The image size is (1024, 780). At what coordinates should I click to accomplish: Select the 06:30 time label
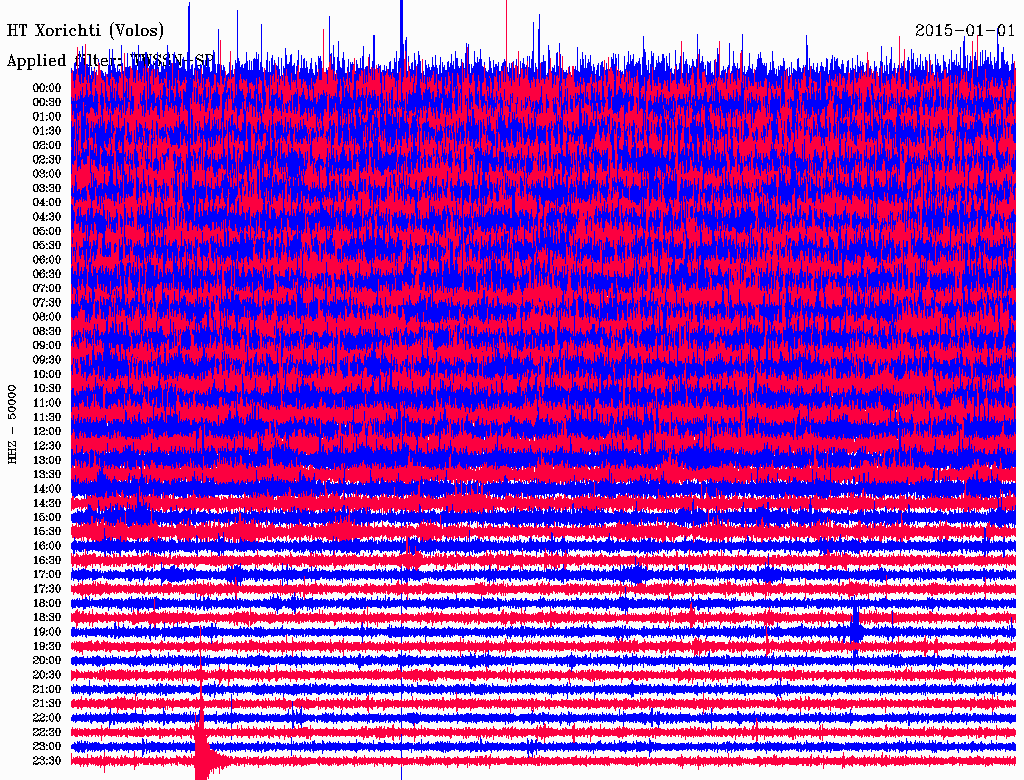click(47, 274)
